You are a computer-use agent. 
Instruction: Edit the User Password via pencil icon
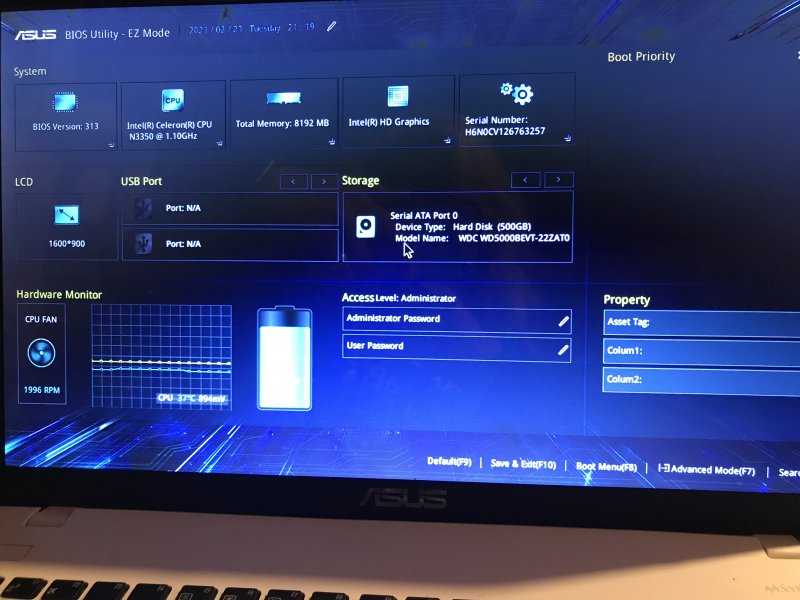coord(563,349)
